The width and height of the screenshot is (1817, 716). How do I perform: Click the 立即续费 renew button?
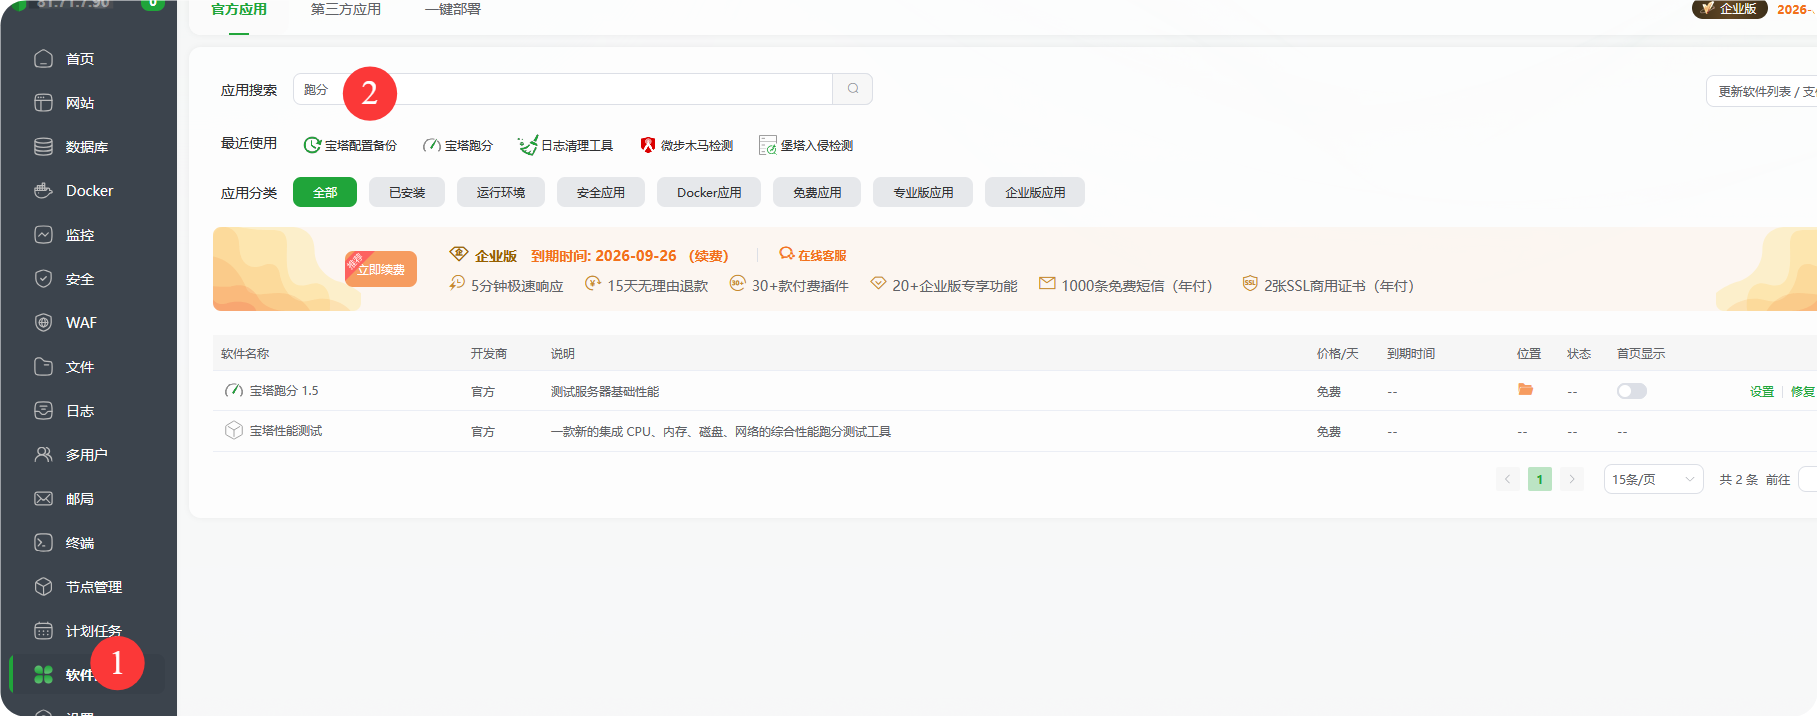coord(381,270)
